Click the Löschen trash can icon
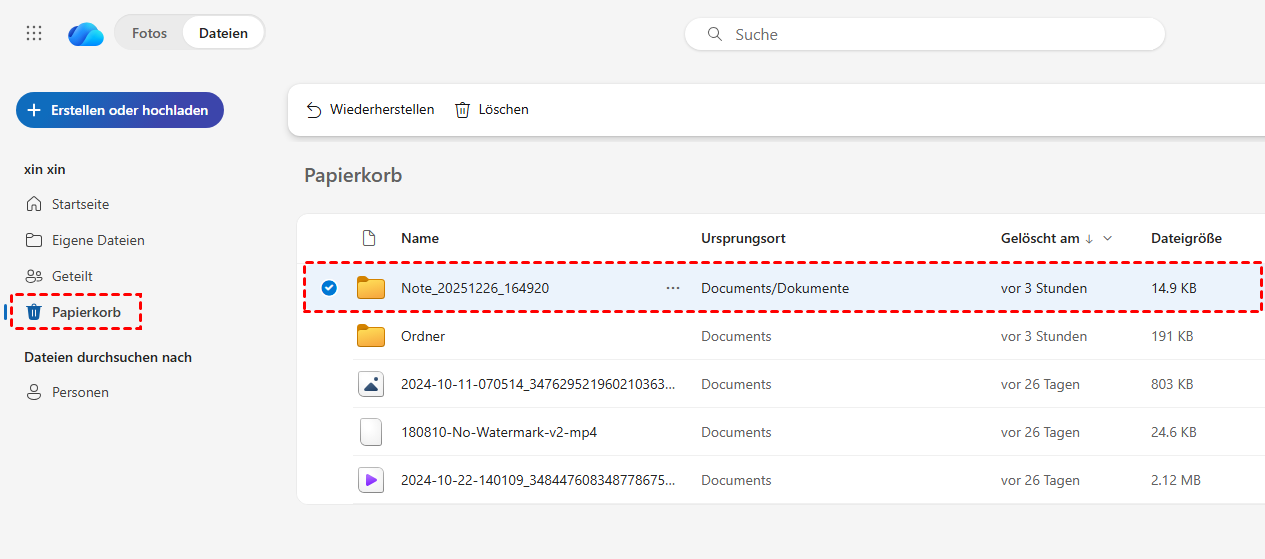 tap(462, 110)
